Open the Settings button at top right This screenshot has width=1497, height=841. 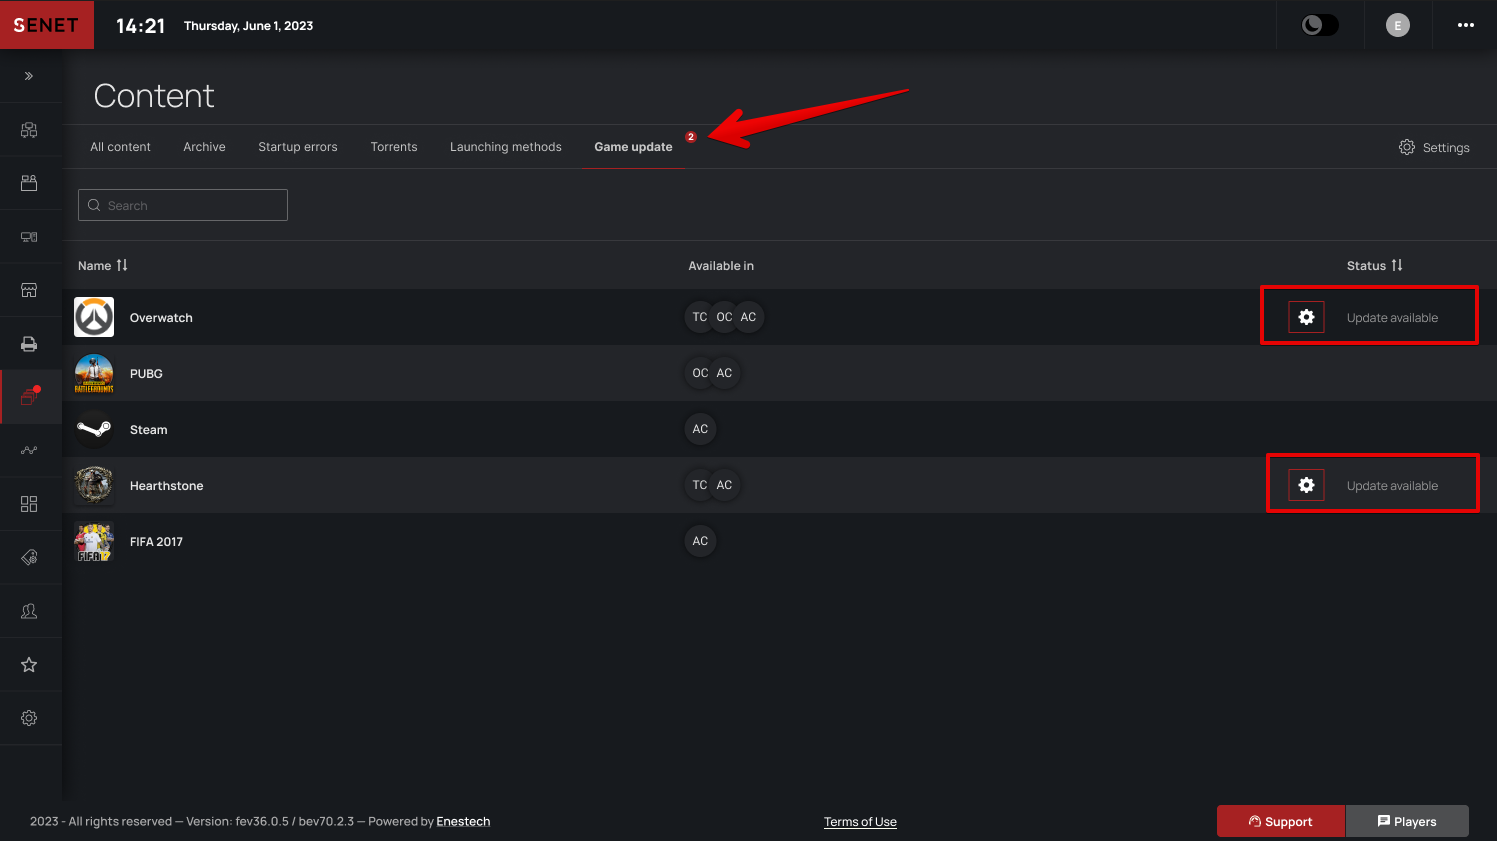pos(1434,147)
